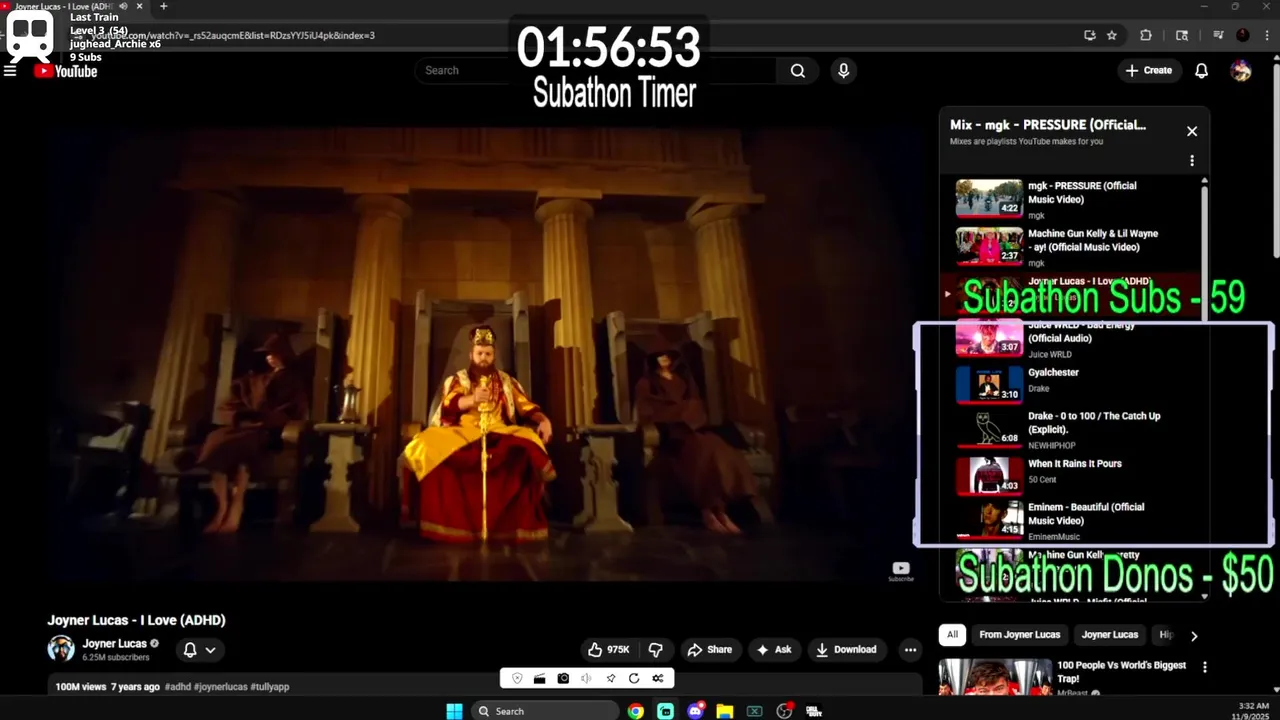This screenshot has width=1280, height=720.
Task: Open Chrome from the taskbar
Action: pos(636,711)
